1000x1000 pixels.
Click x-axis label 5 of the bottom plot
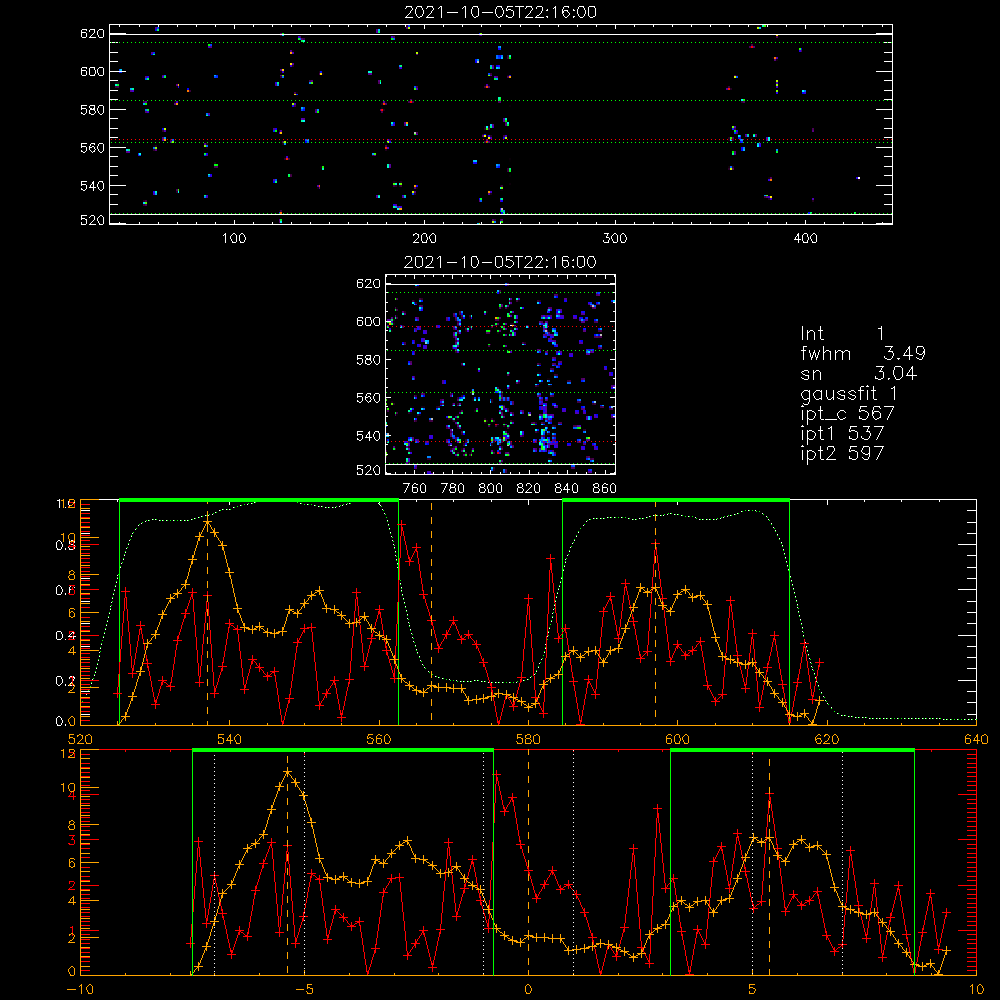(x=752, y=990)
